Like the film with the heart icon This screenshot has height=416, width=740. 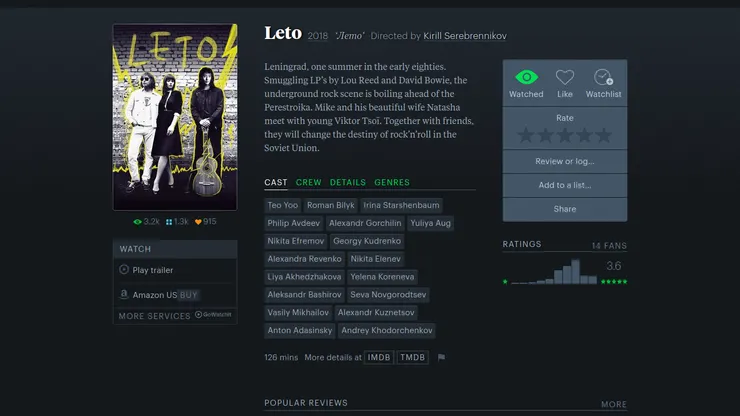tap(565, 78)
